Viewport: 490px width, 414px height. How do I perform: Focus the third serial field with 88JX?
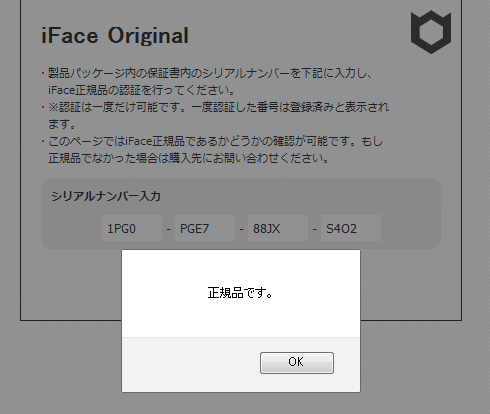point(278,228)
